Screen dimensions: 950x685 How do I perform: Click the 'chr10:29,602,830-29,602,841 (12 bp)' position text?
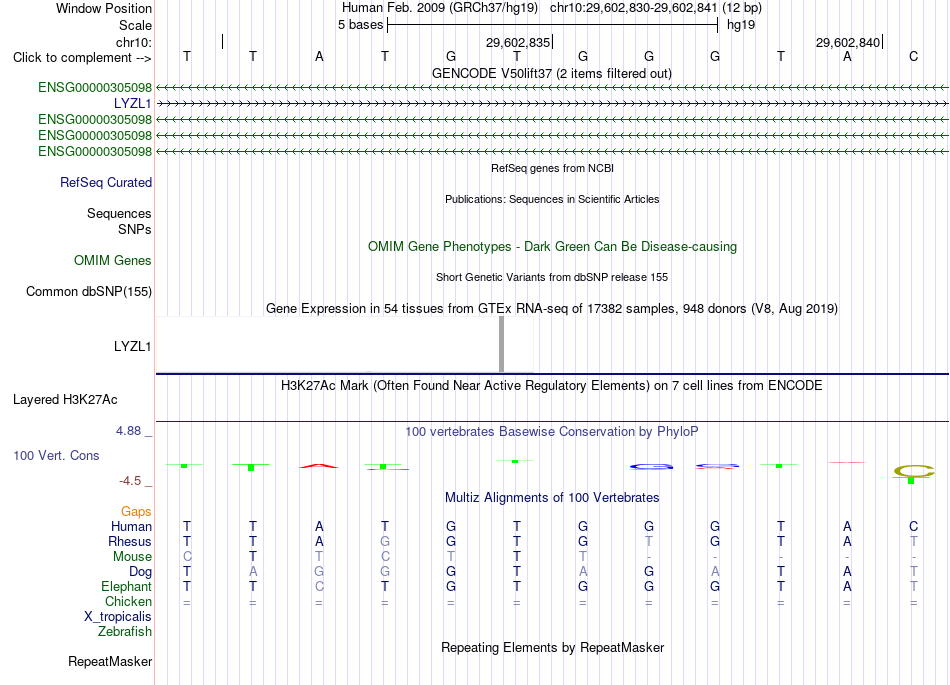(x=656, y=8)
